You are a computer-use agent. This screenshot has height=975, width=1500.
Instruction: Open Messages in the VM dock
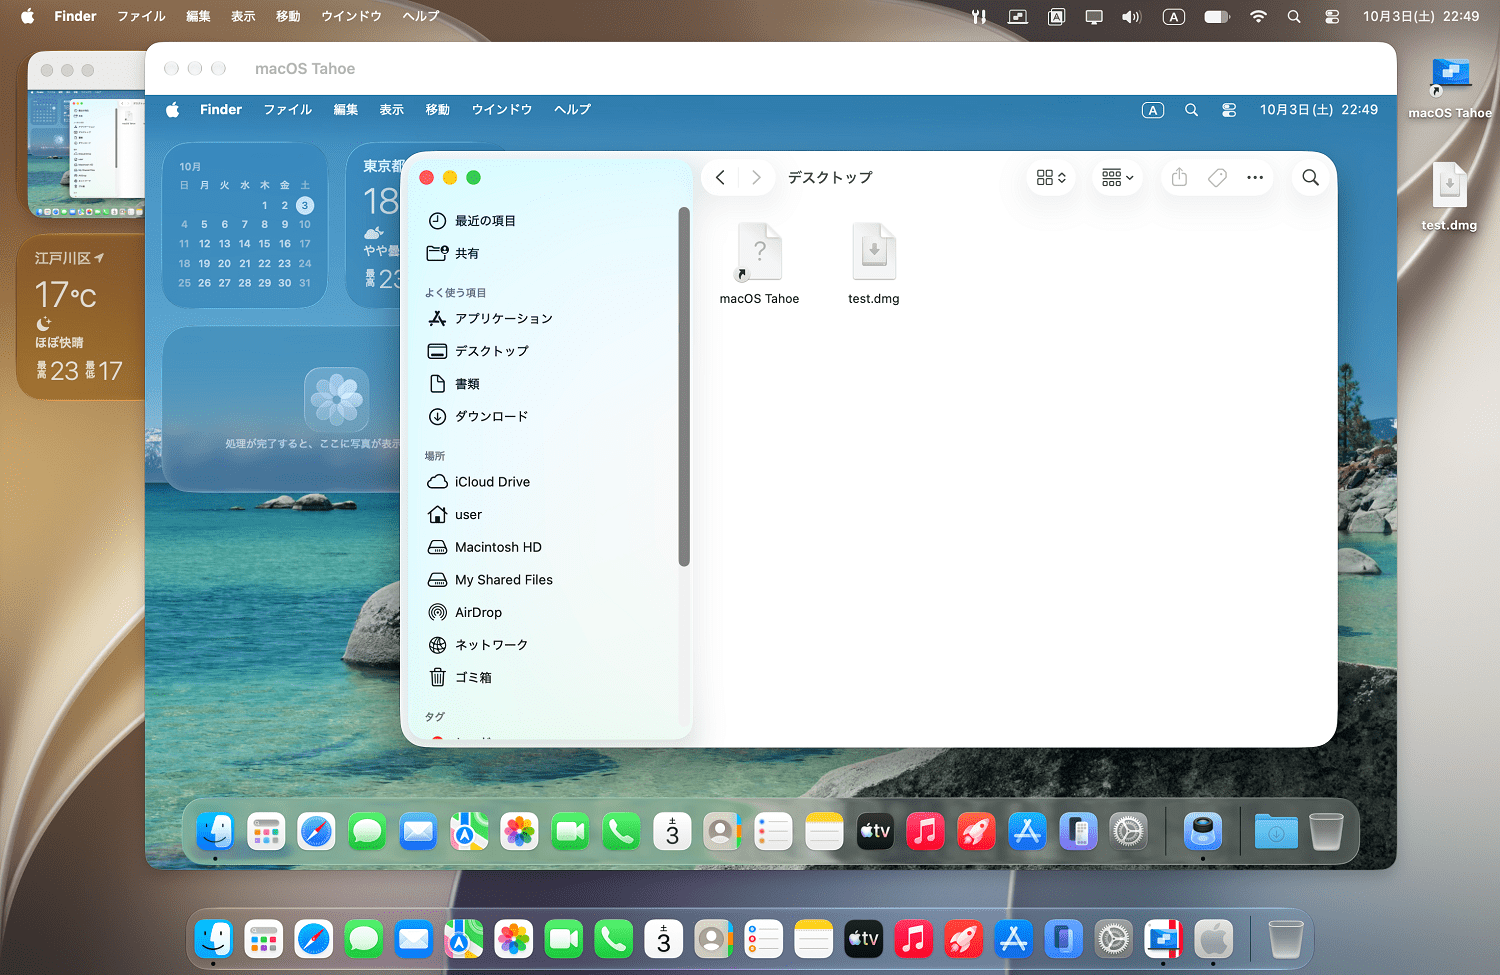[367, 831]
